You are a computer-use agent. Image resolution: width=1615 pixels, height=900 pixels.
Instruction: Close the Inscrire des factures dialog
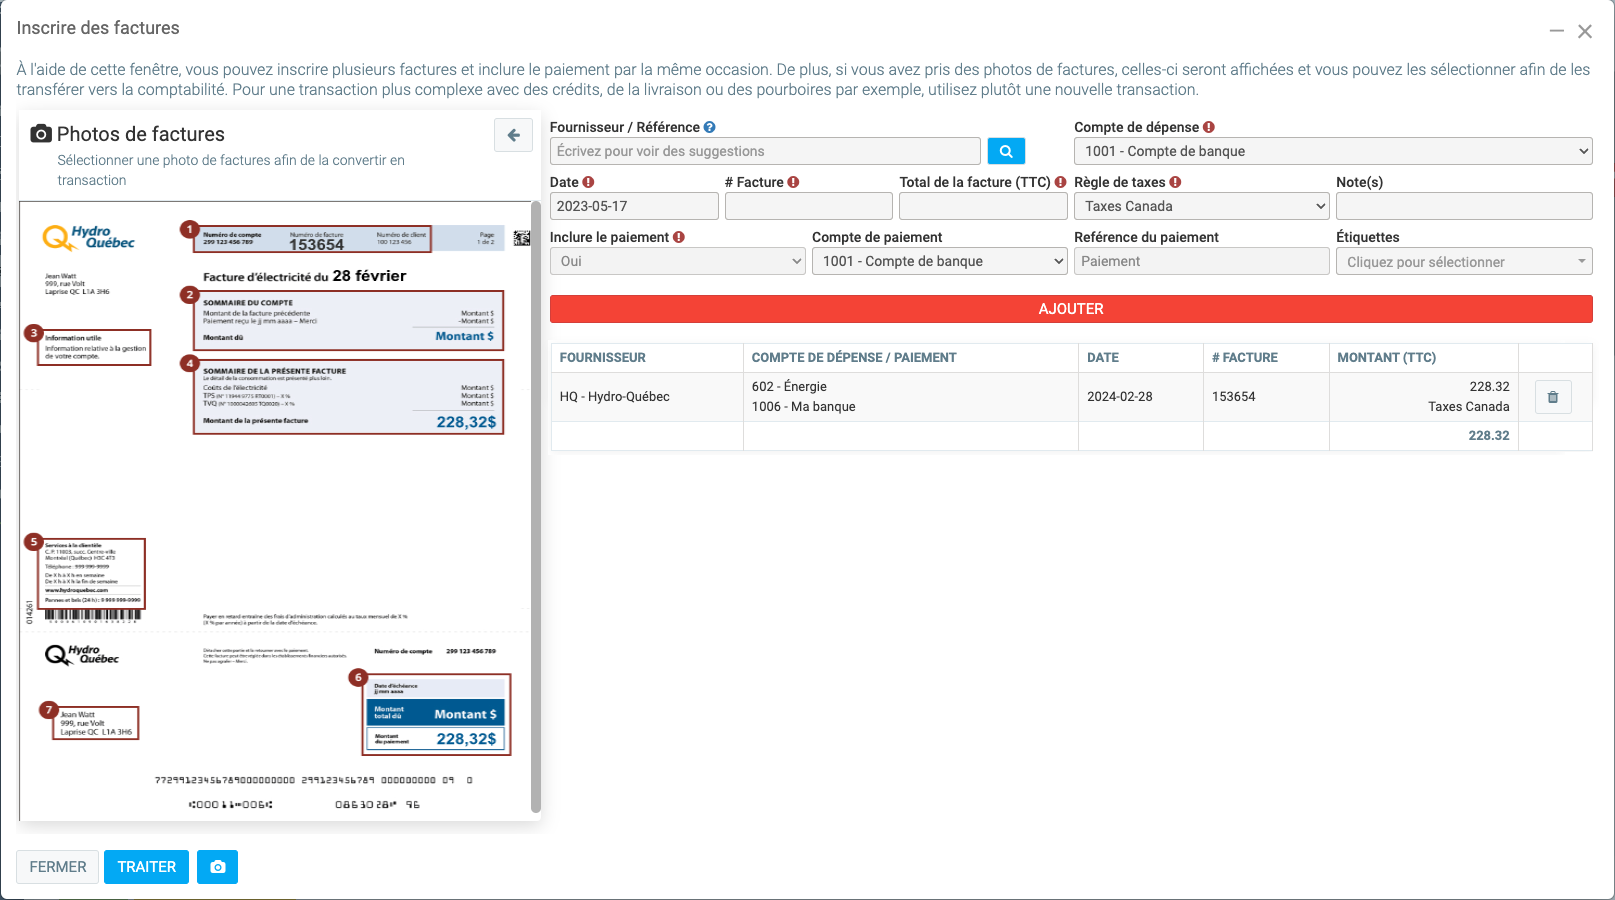tap(1585, 31)
